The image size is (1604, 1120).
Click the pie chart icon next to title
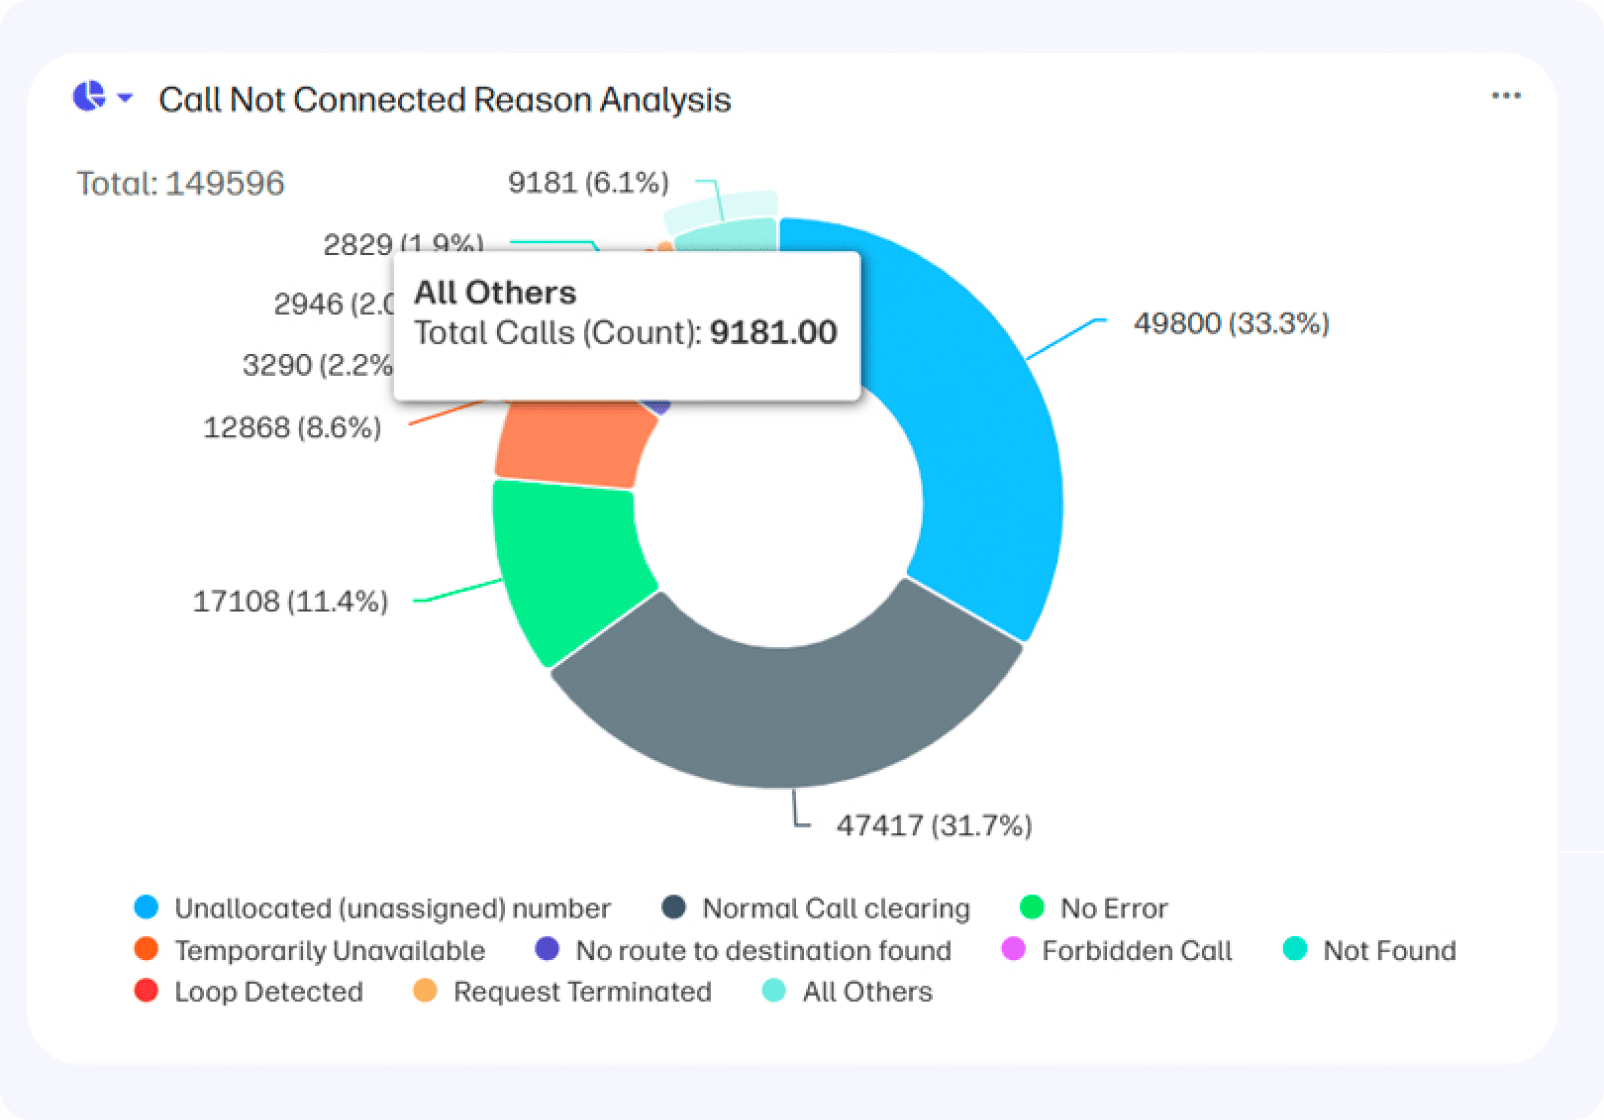point(89,97)
